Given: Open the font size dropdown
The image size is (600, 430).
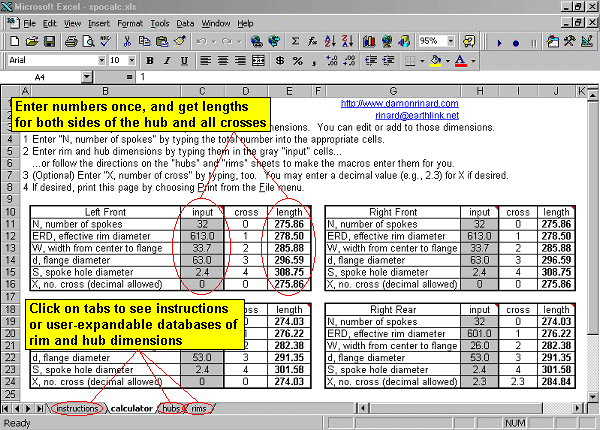Looking at the screenshot, I should [x=132, y=60].
